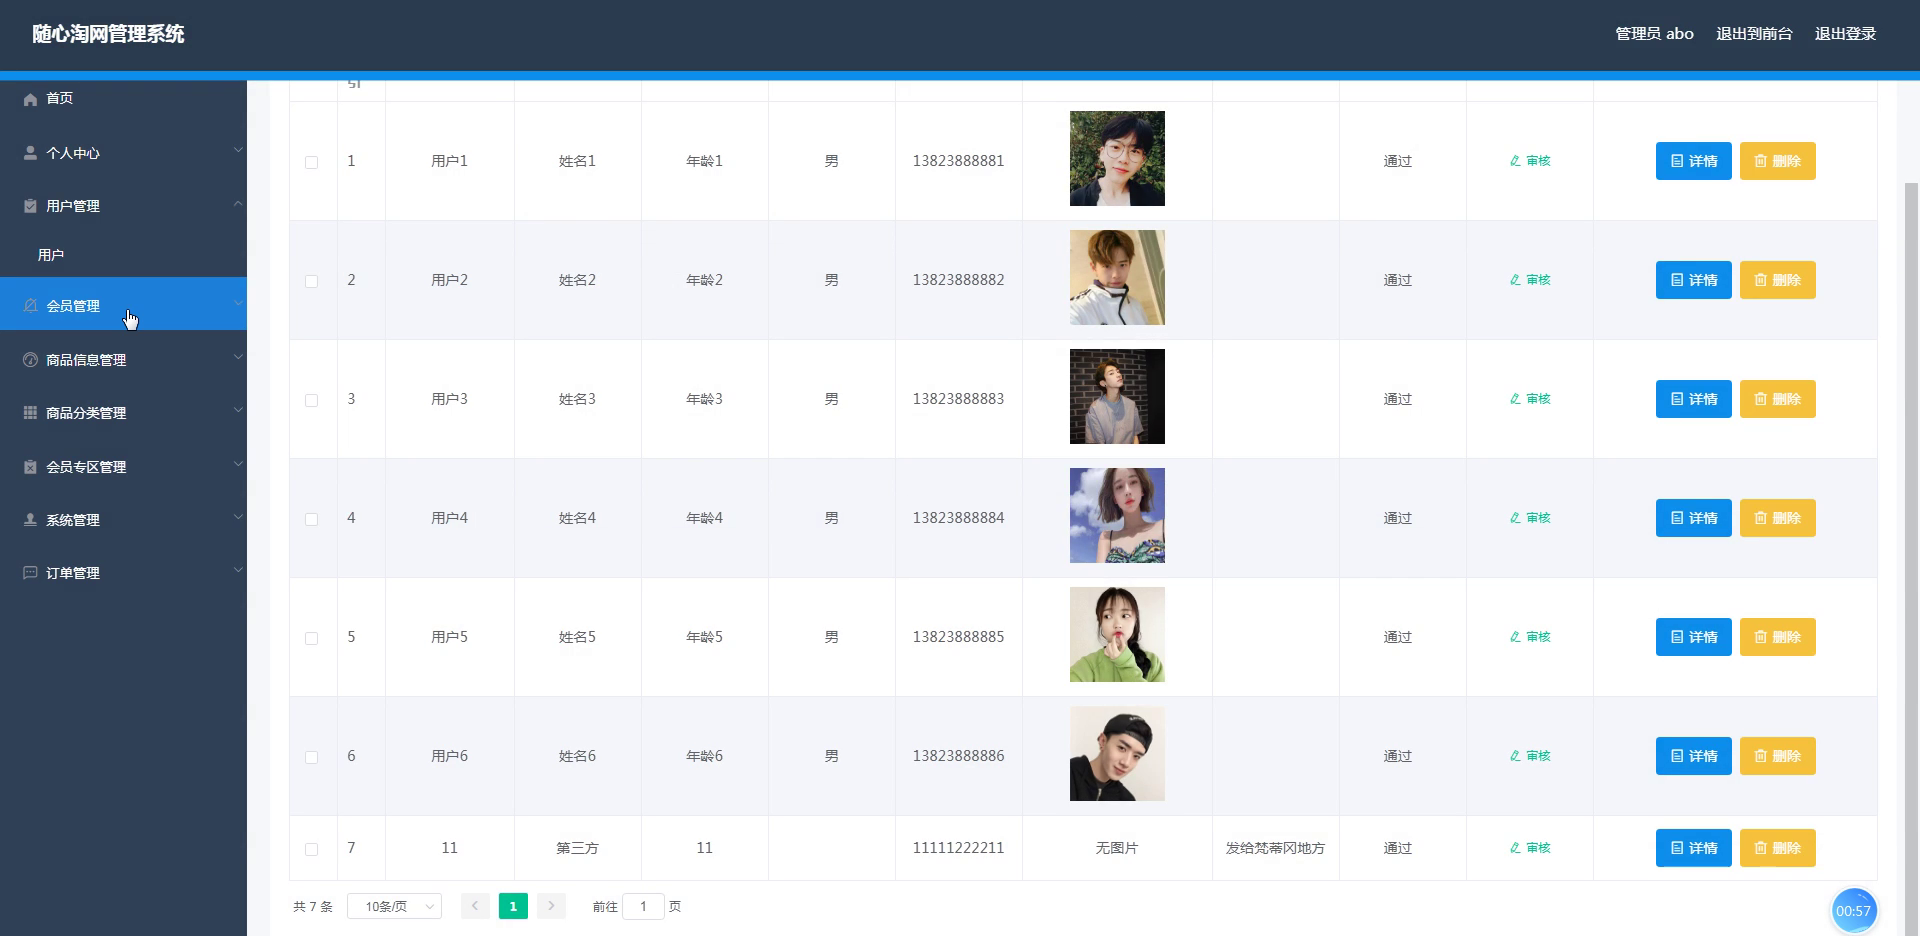Open the 系统管理 menu
Image resolution: width=1920 pixels, height=936 pixels.
point(123,520)
